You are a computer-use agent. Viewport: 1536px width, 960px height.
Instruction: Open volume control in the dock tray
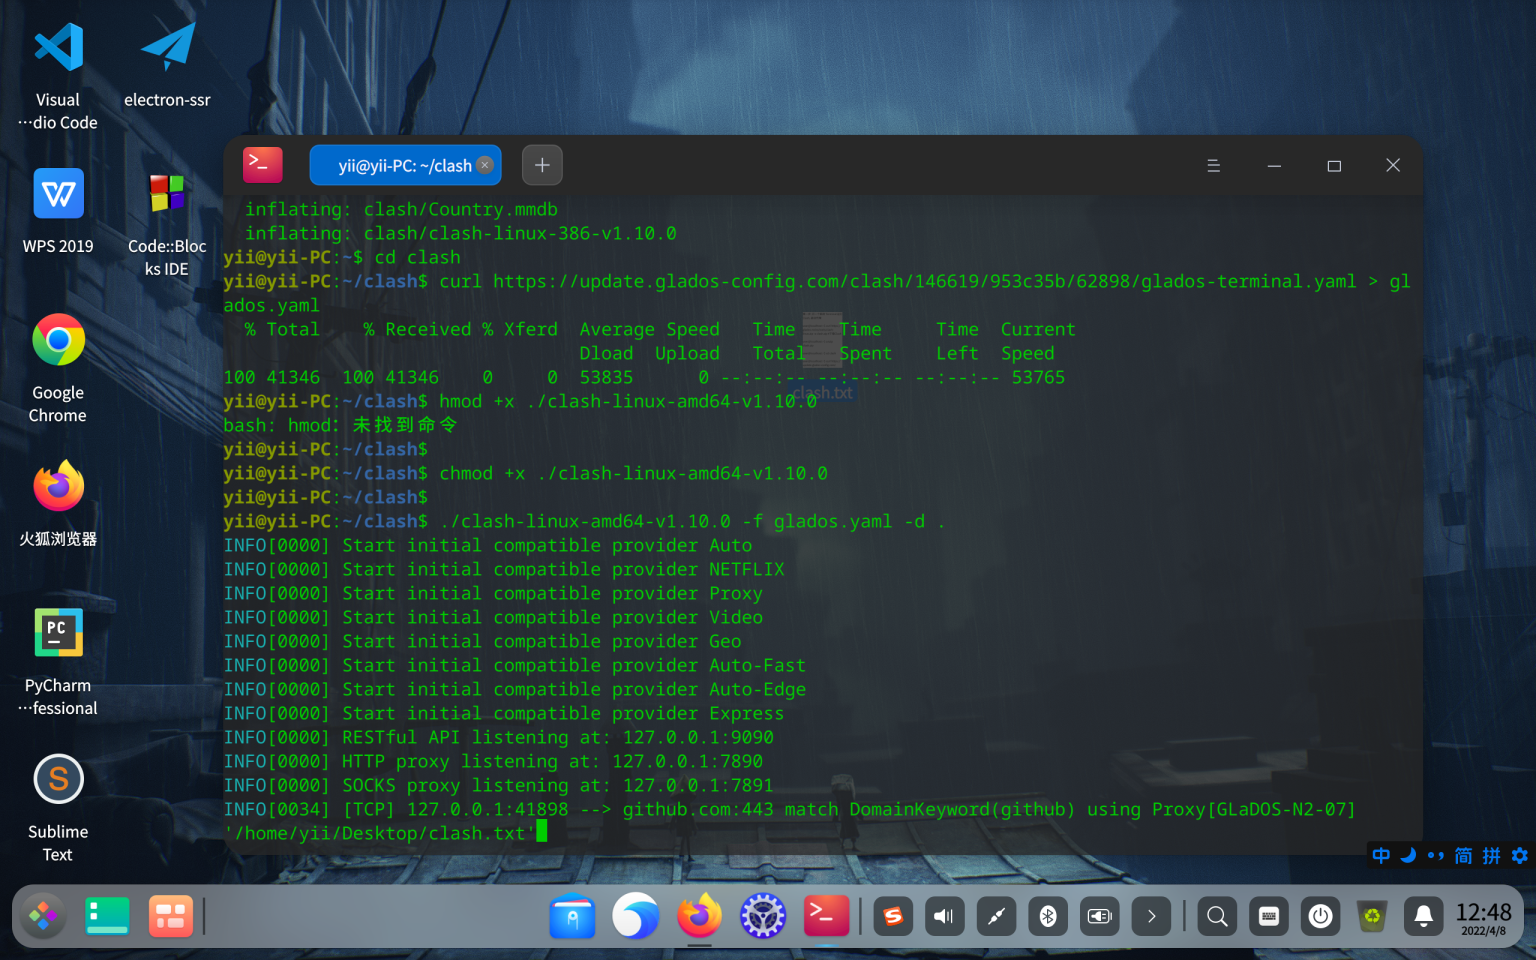click(944, 916)
